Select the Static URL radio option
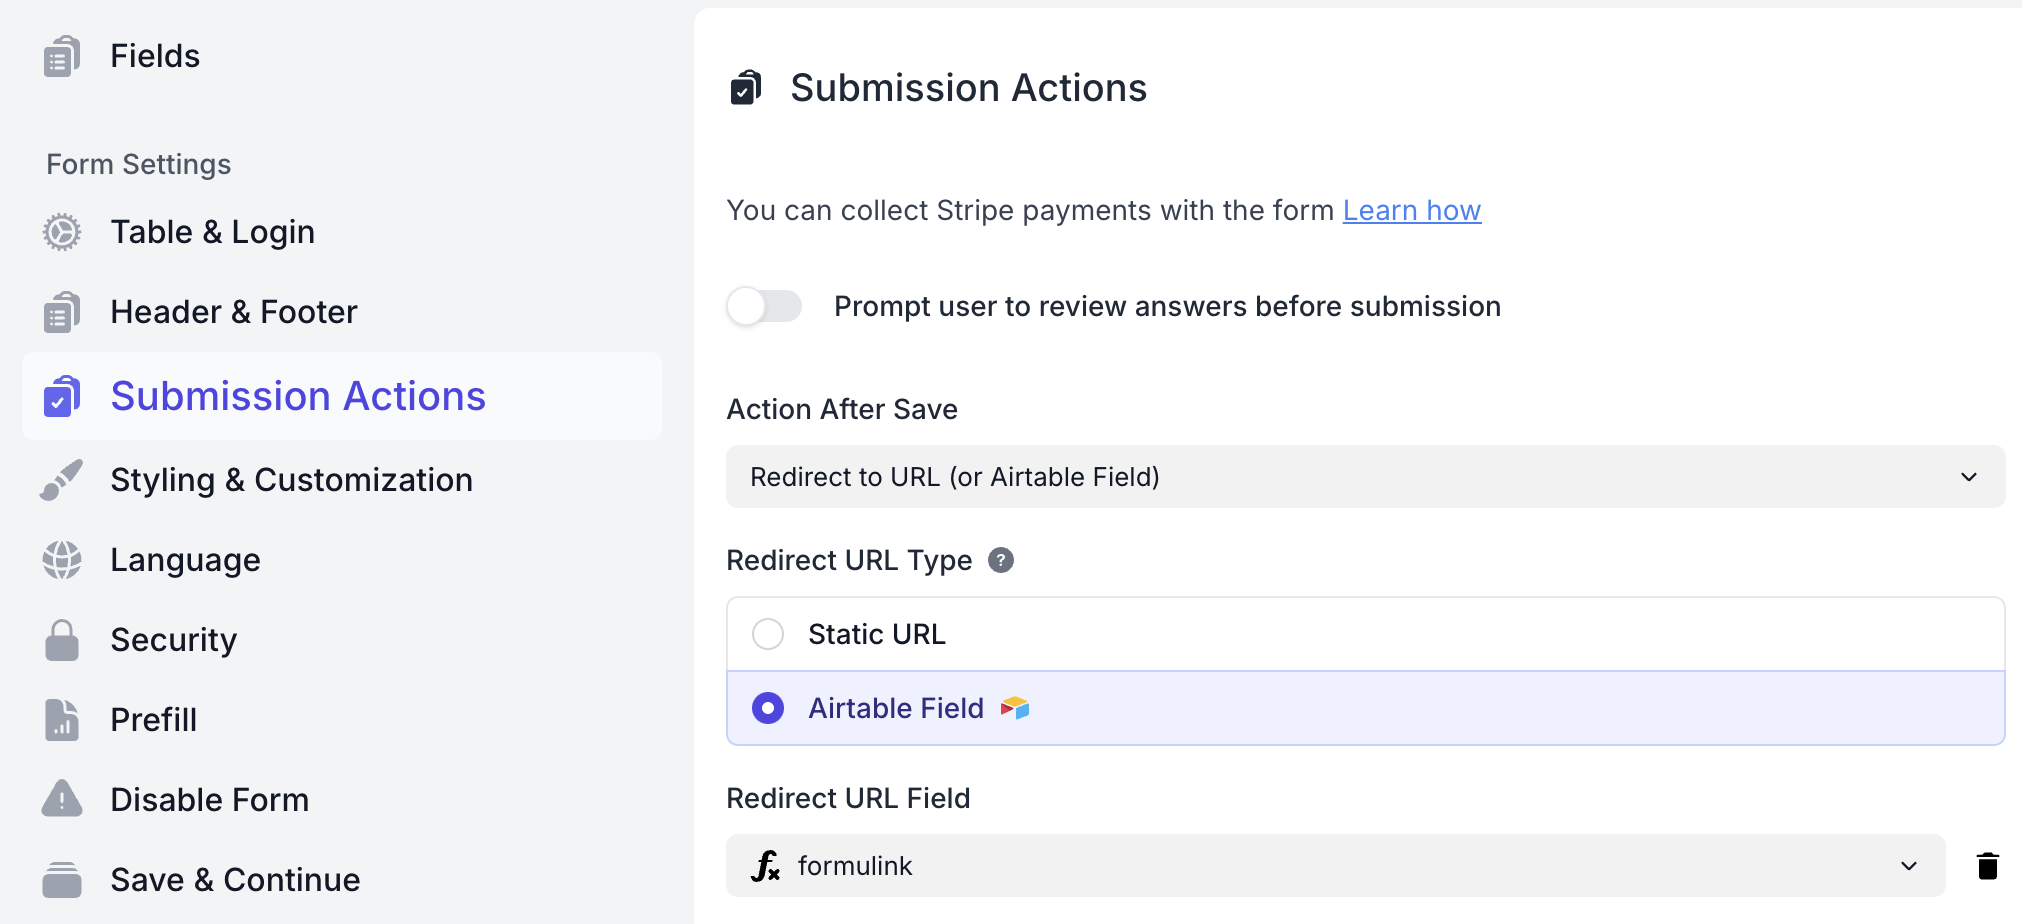 point(768,634)
